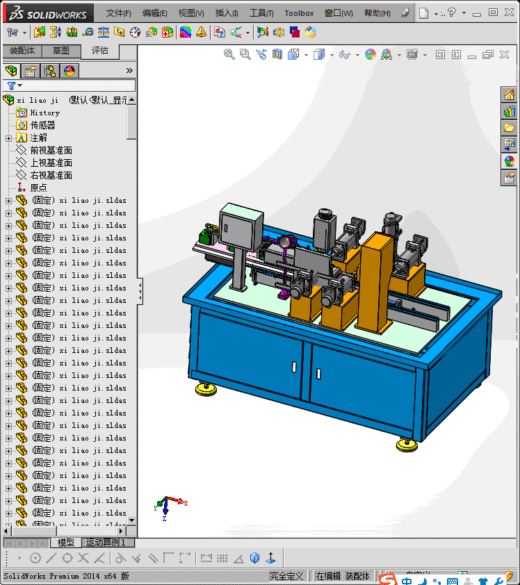Screen dimensions: 520x585
Task: Toggle the 3D sketch cube icon in bottom toolbar
Action: (255, 558)
